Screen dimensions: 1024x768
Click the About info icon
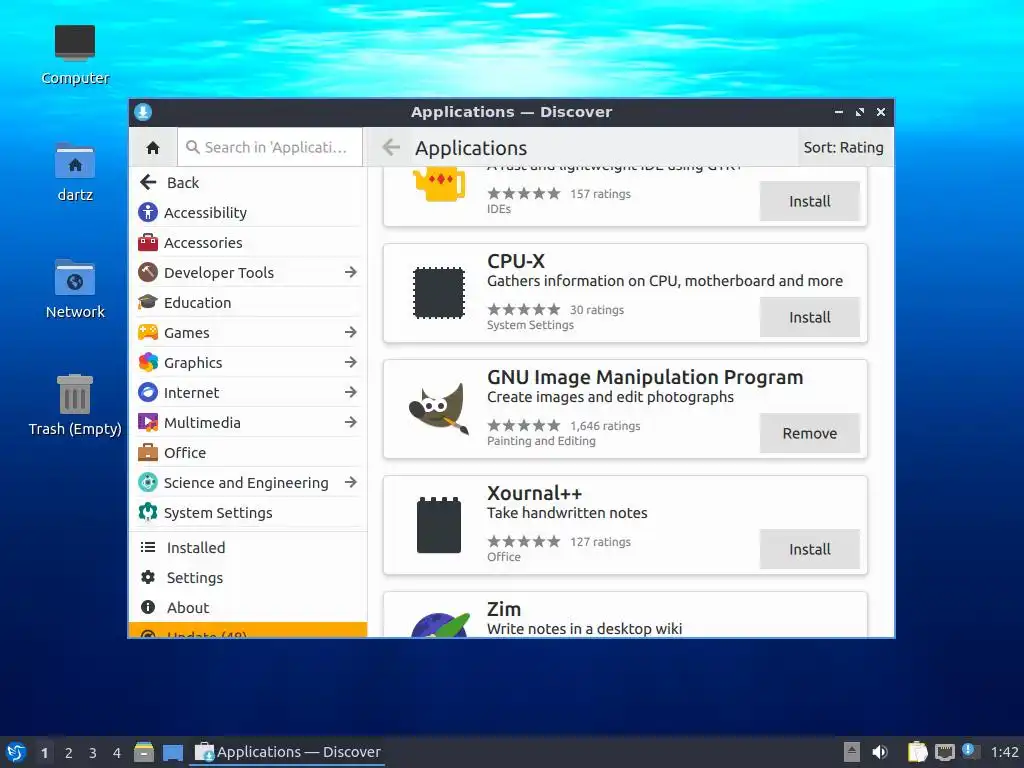tap(148, 607)
